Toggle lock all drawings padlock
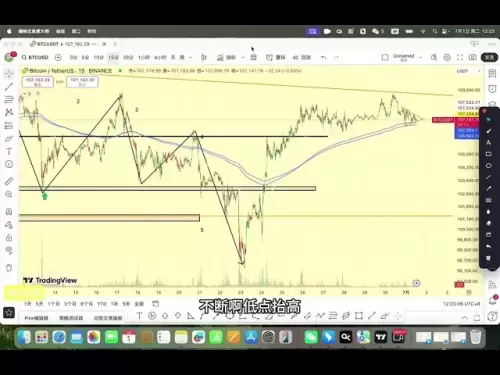Screen dimensions: 500x375 tap(9, 238)
